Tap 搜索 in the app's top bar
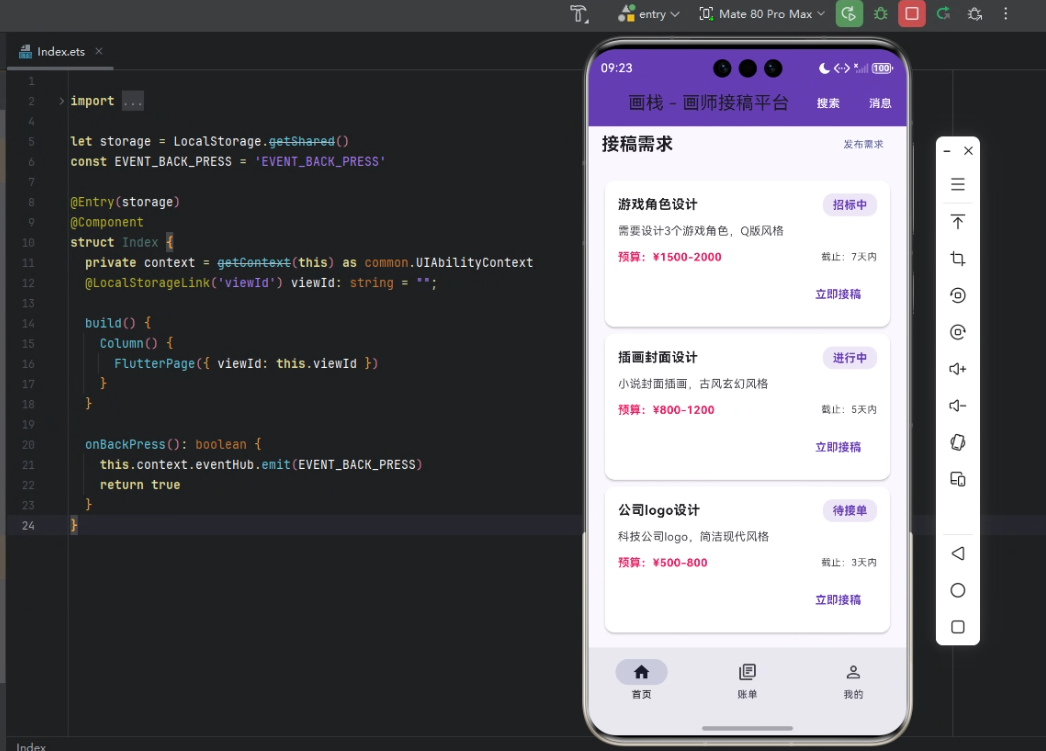This screenshot has height=751, width=1046. click(828, 102)
